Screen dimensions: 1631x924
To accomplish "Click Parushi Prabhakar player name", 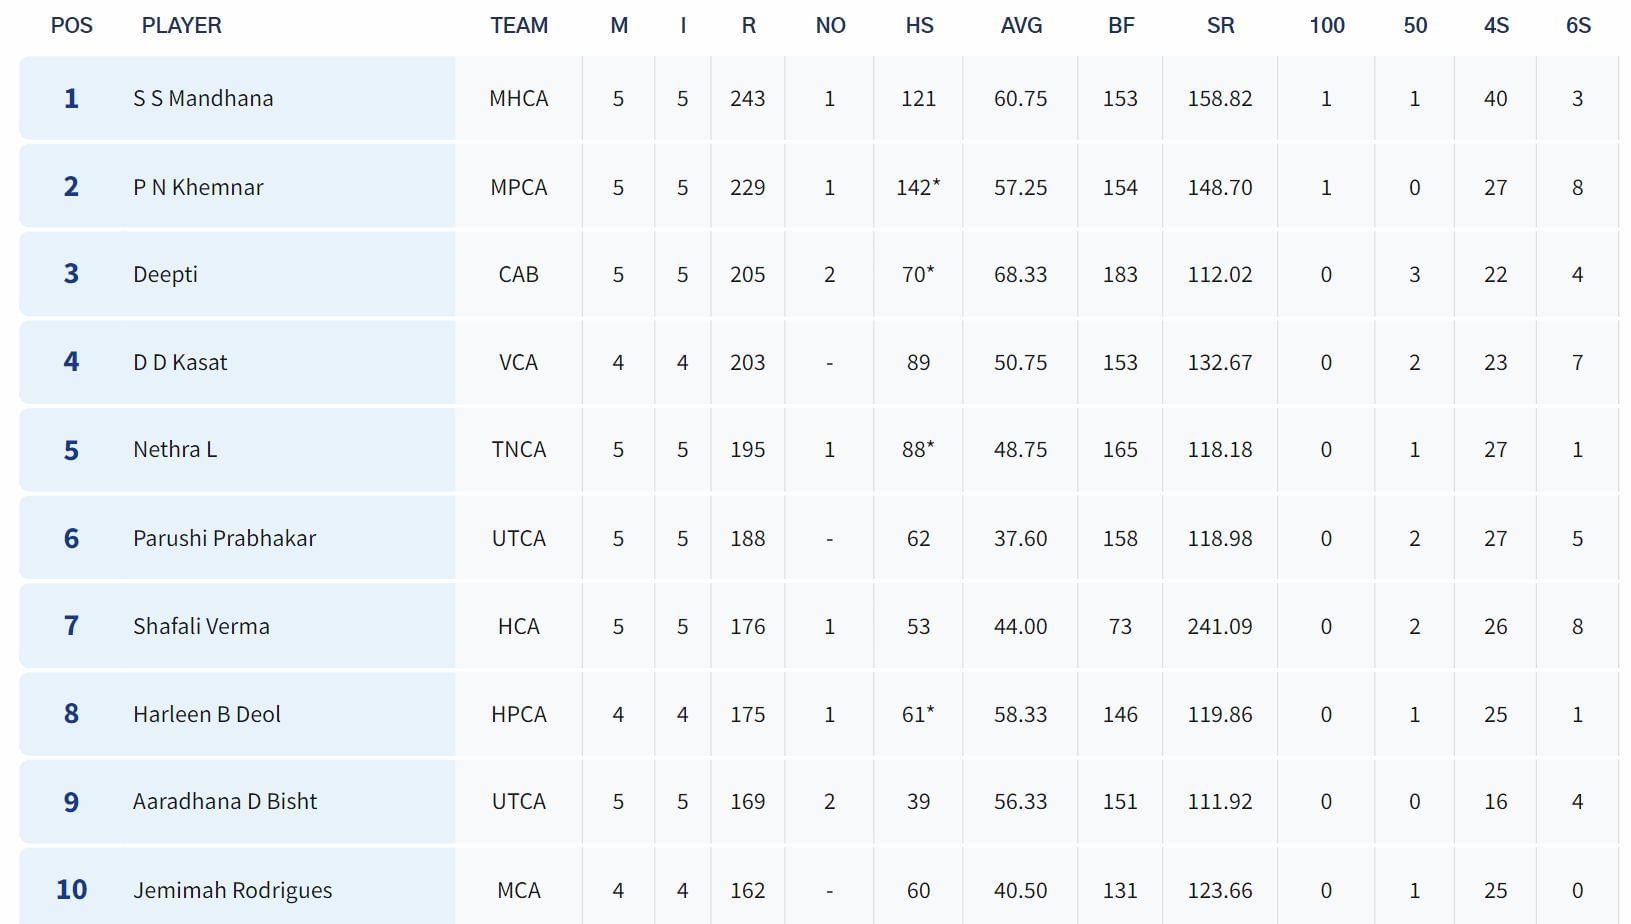I will pos(224,538).
